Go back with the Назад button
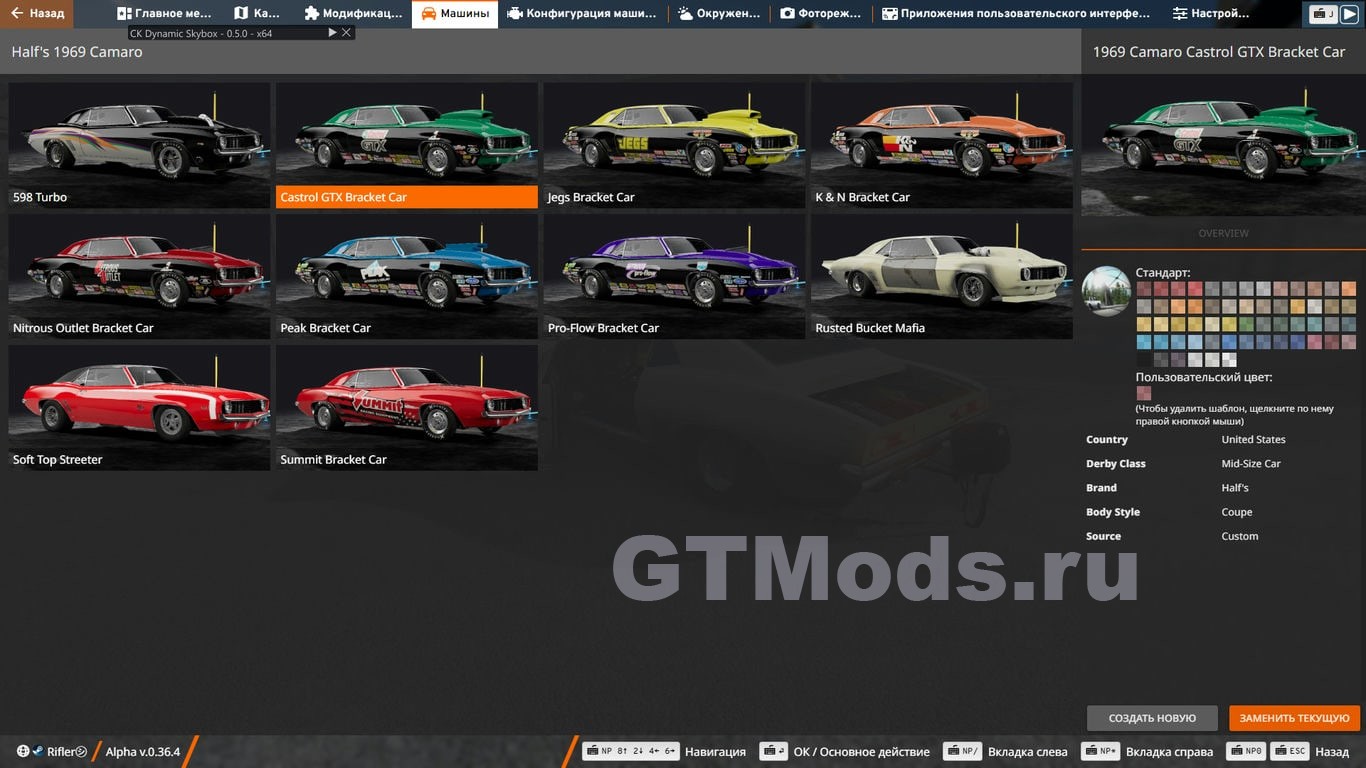The height and width of the screenshot is (768, 1366). point(37,14)
